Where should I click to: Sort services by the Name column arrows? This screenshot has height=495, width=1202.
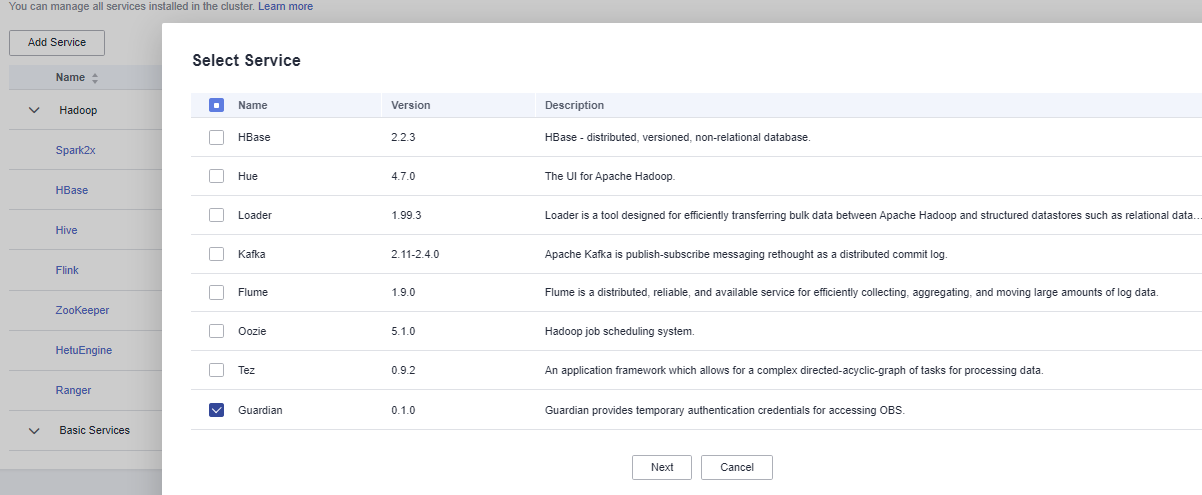(x=95, y=78)
